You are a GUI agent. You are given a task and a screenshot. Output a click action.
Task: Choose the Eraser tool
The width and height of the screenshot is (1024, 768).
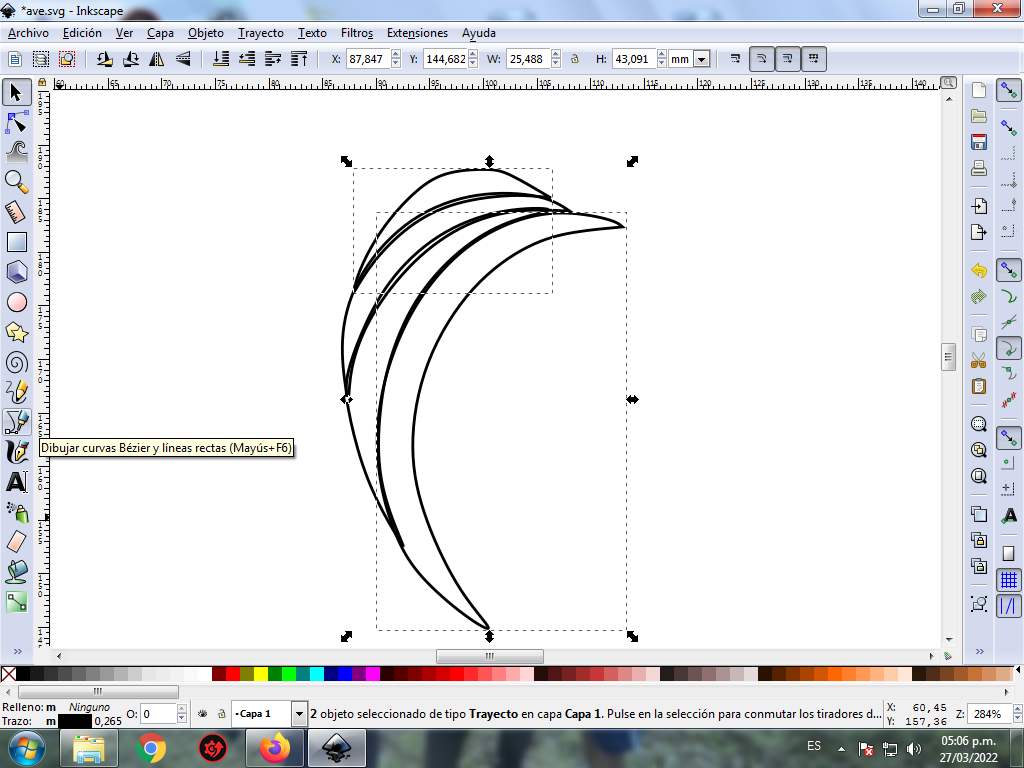coord(16,541)
